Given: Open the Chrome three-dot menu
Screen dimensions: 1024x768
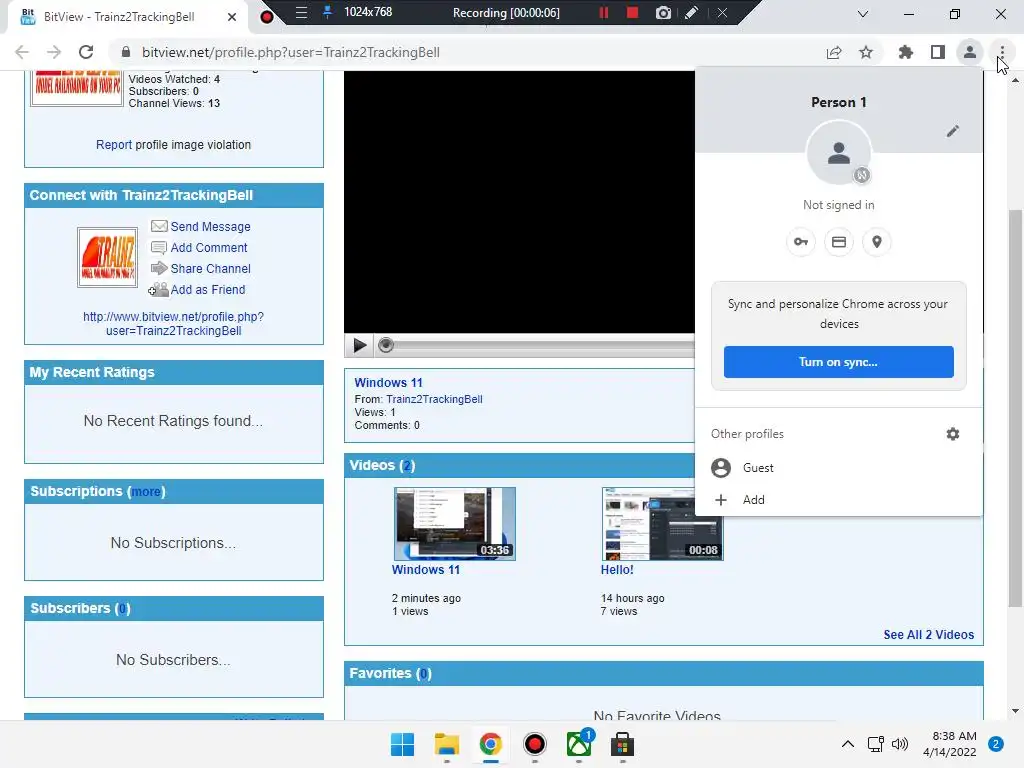Looking at the screenshot, I should [1002, 52].
